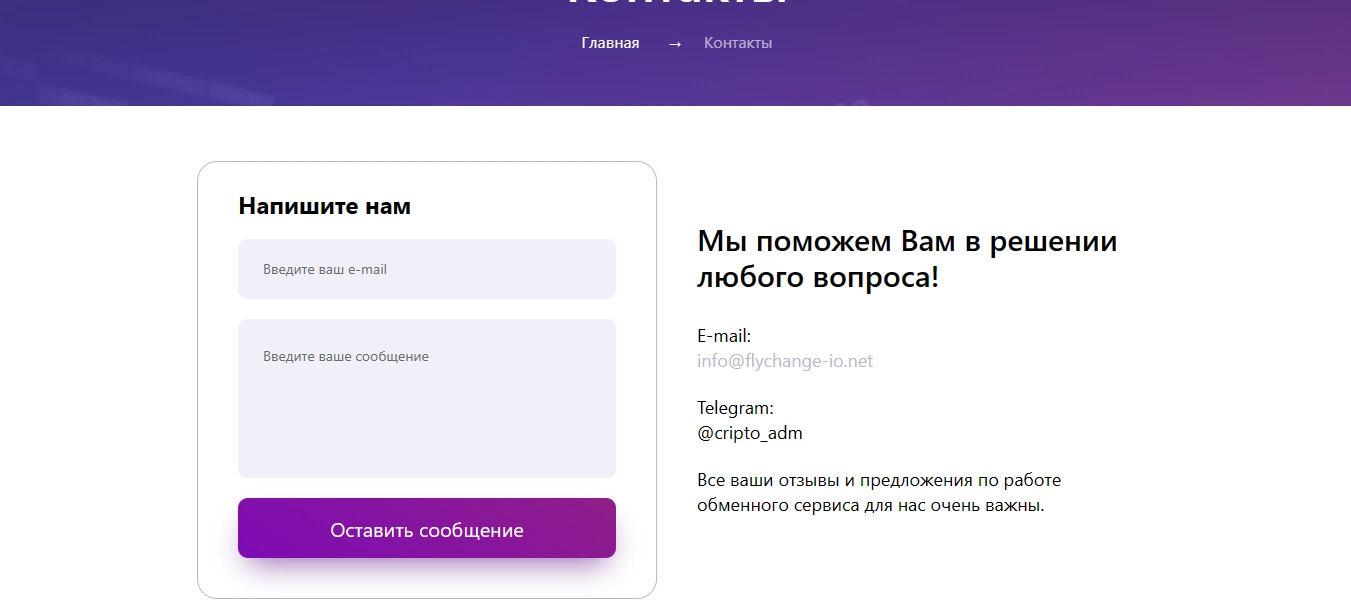Select the 'Напишите нам' form heading
The width and height of the screenshot is (1351, 615).
point(325,206)
